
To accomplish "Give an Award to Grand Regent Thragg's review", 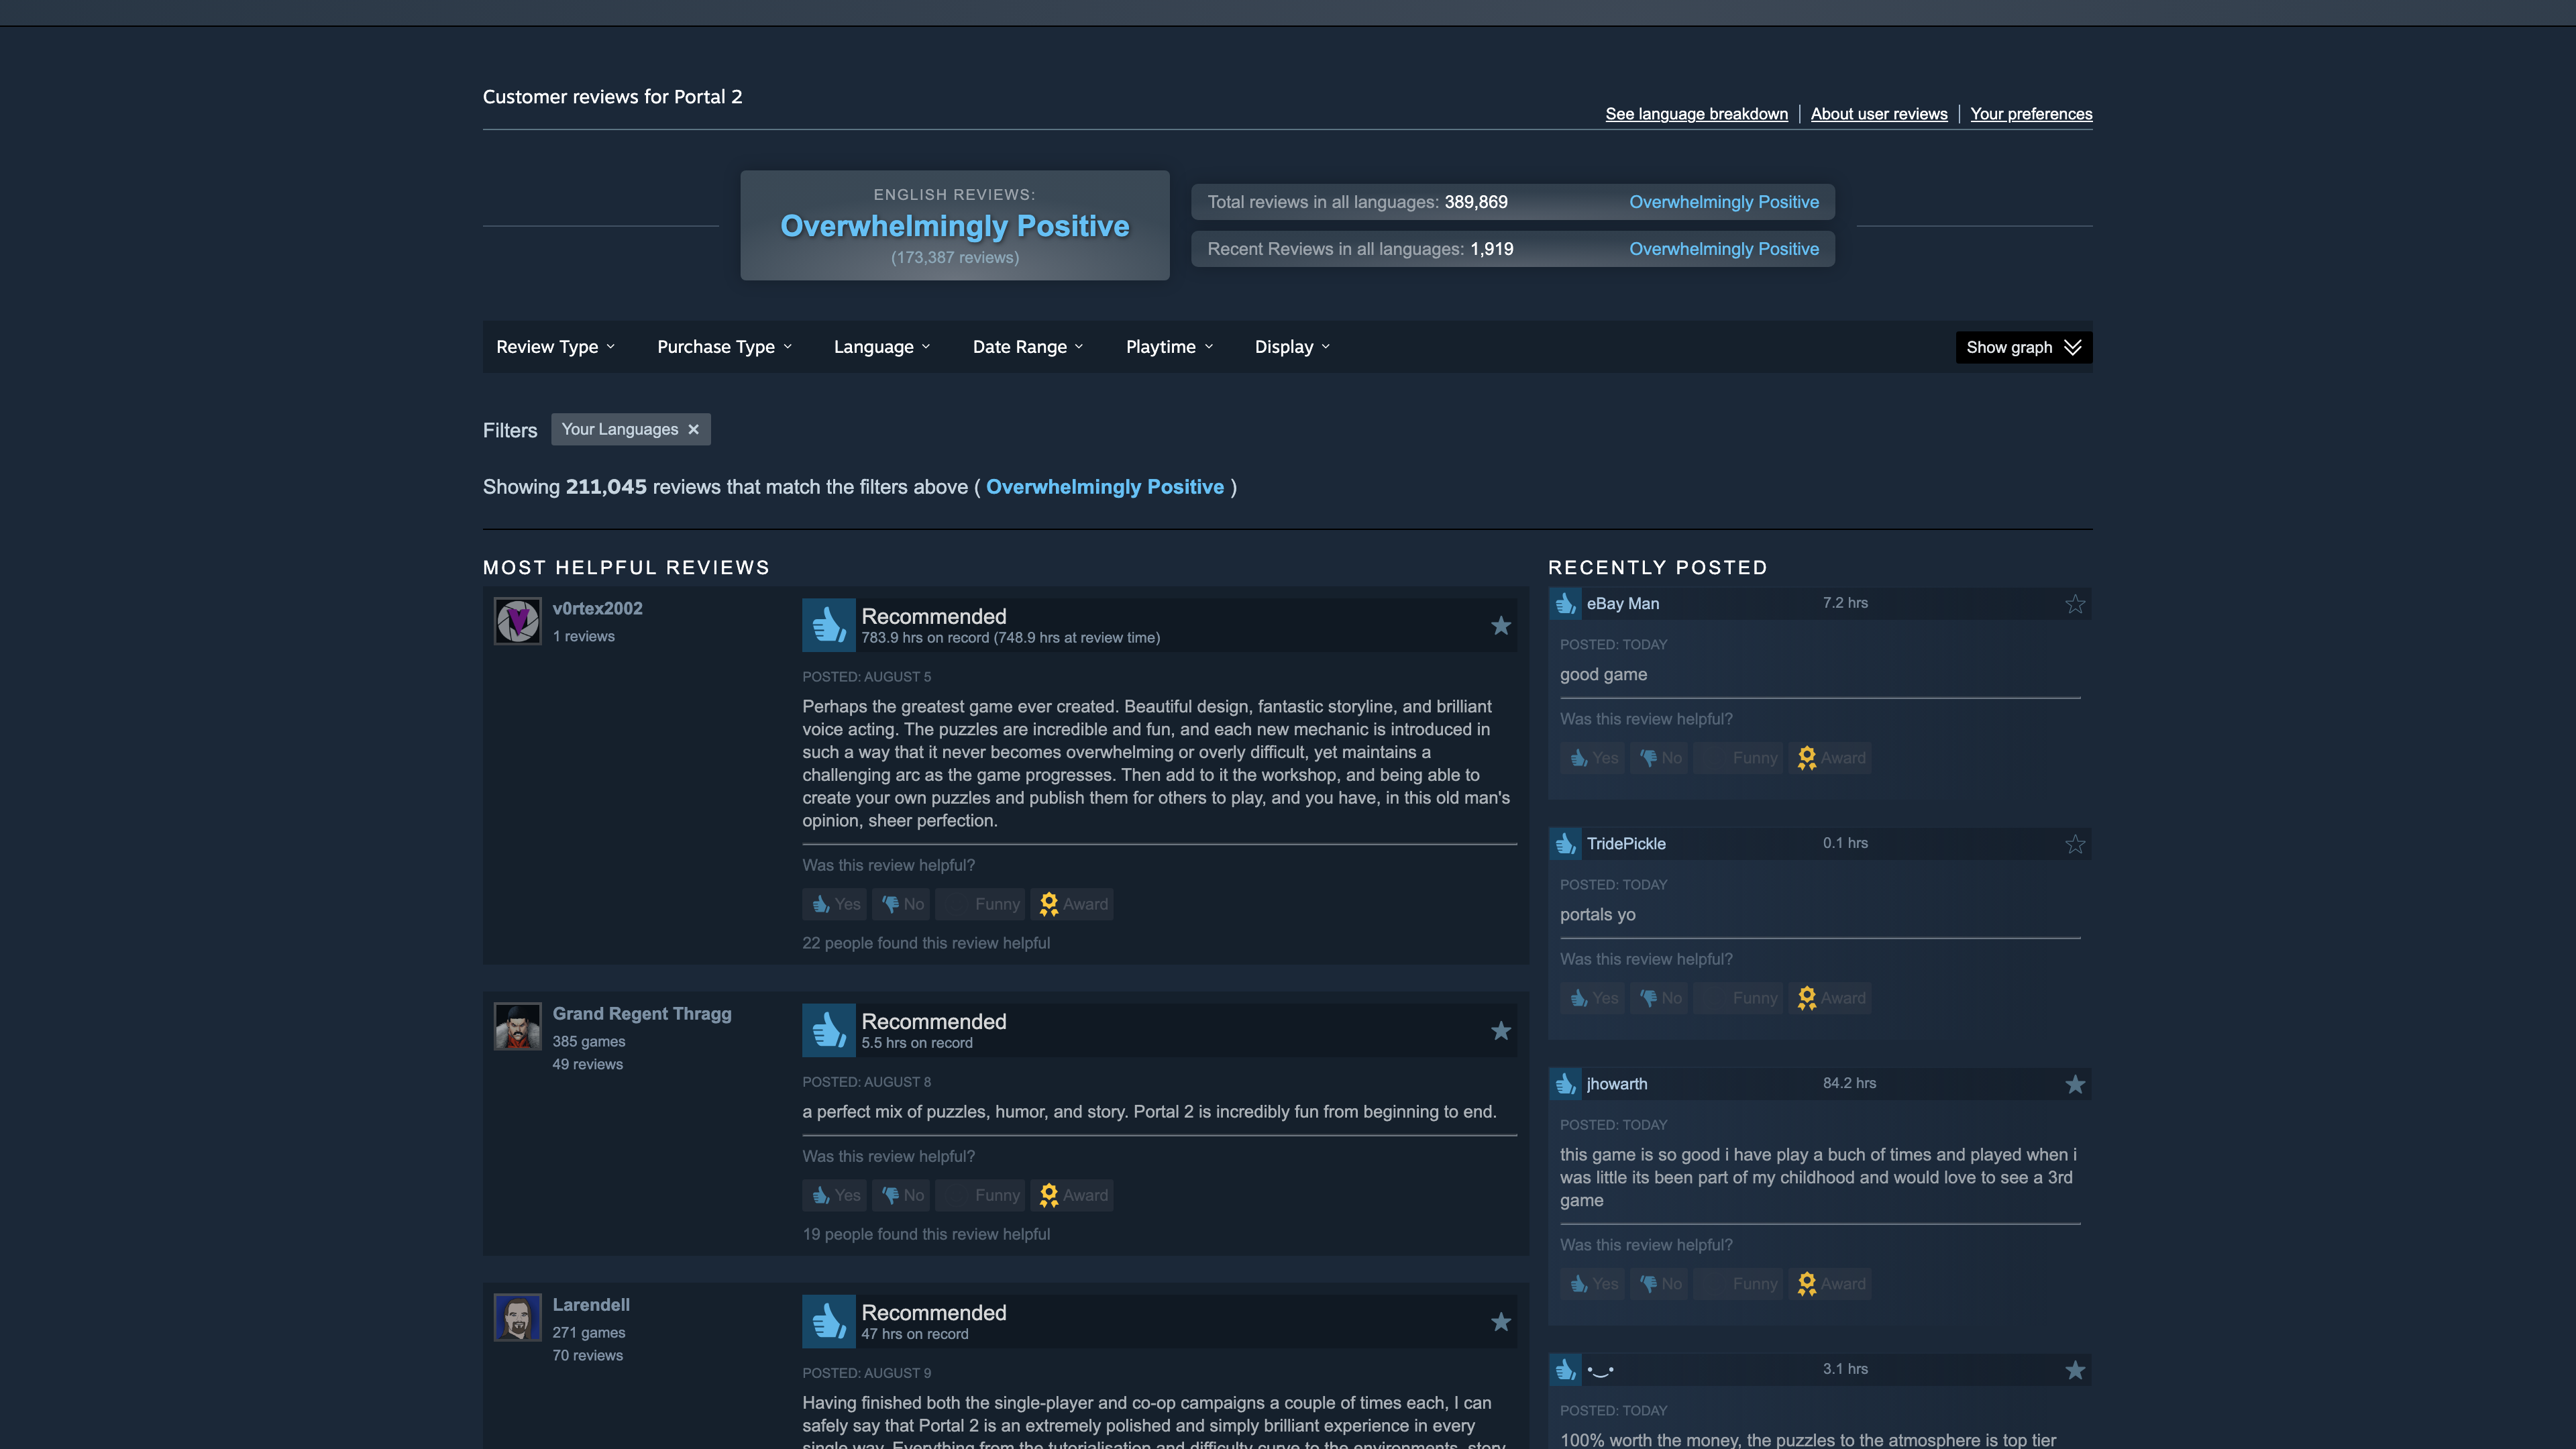I will 1073,1195.
